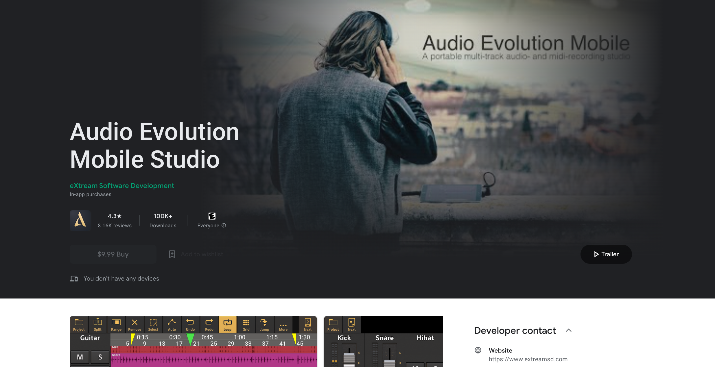
Task: Click the globe icon next to Website
Action: tap(478, 350)
